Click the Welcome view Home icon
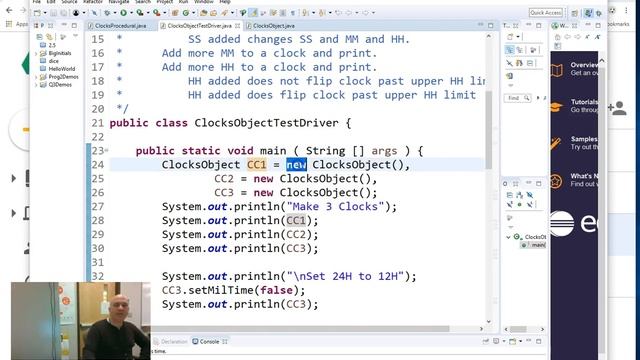This screenshot has height=360, width=640. pyautogui.click(x=558, y=37)
